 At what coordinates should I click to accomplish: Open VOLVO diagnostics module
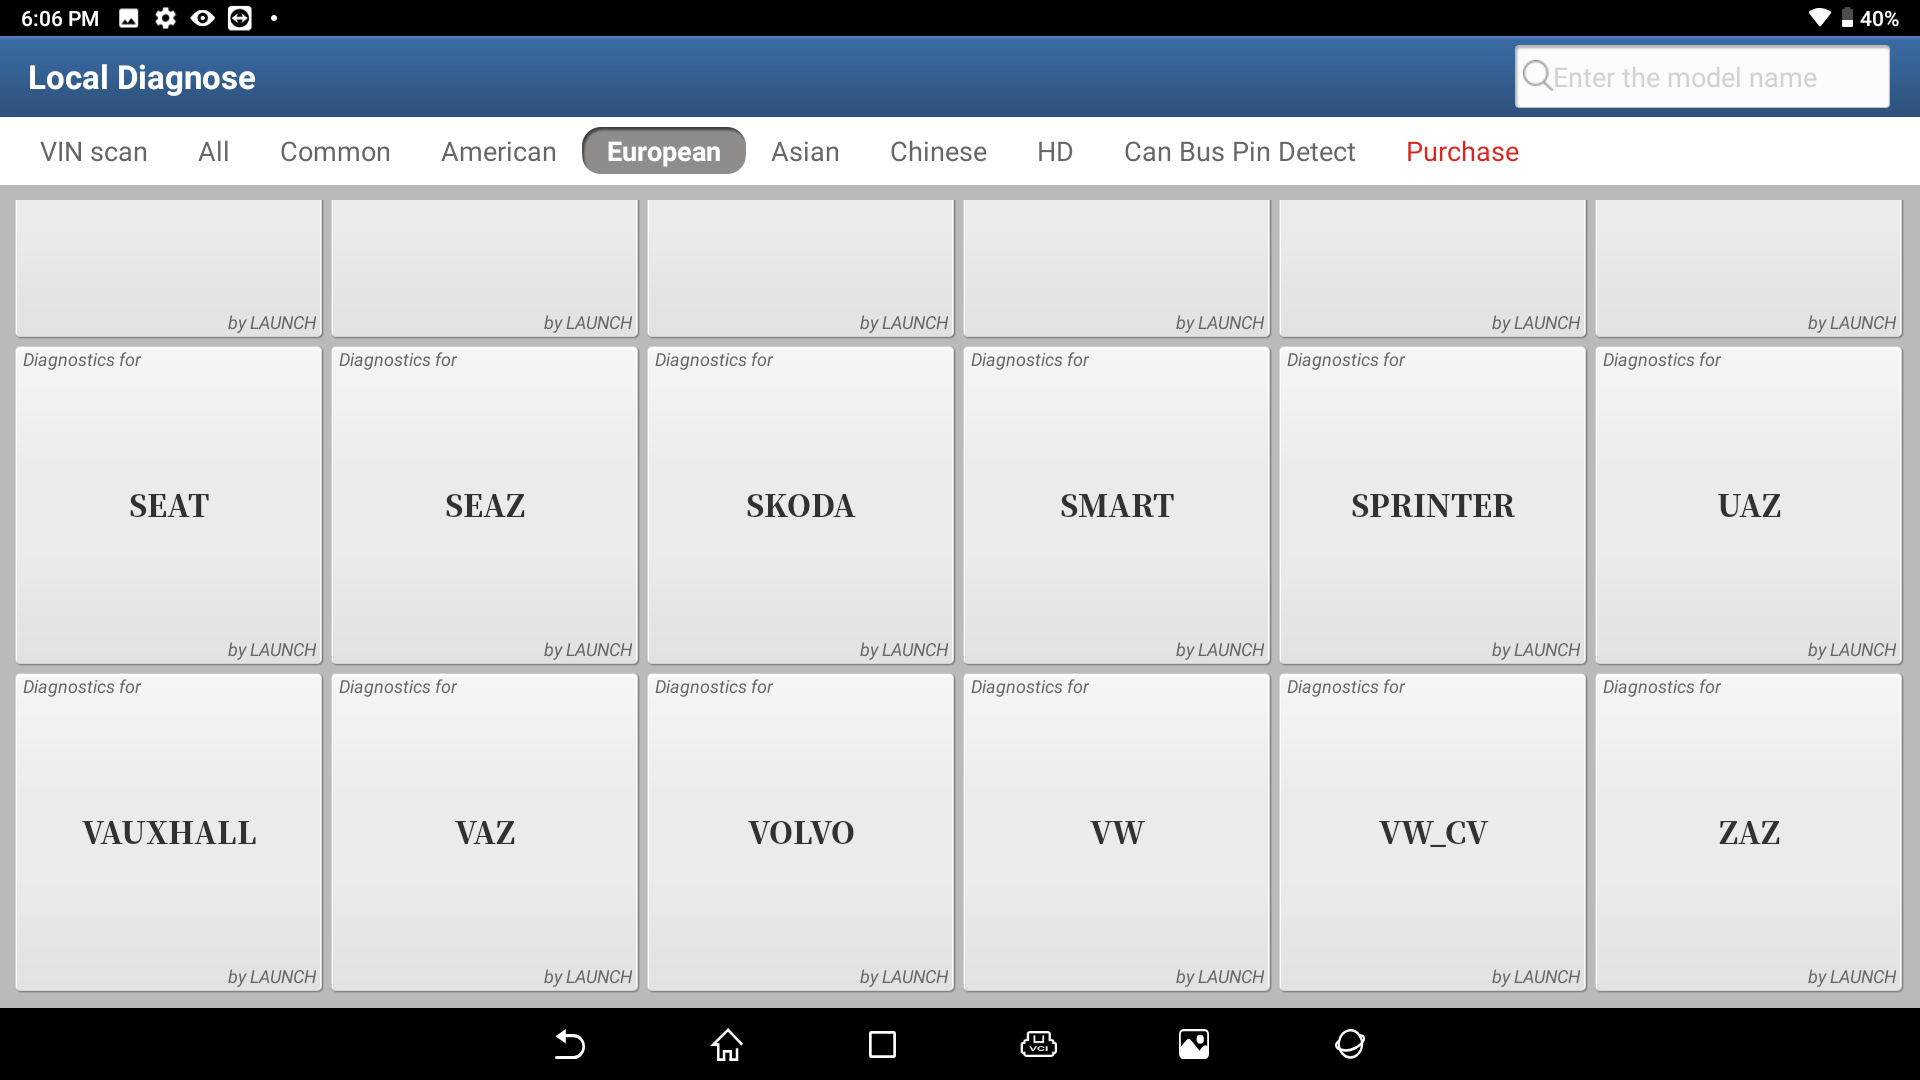[x=799, y=832]
